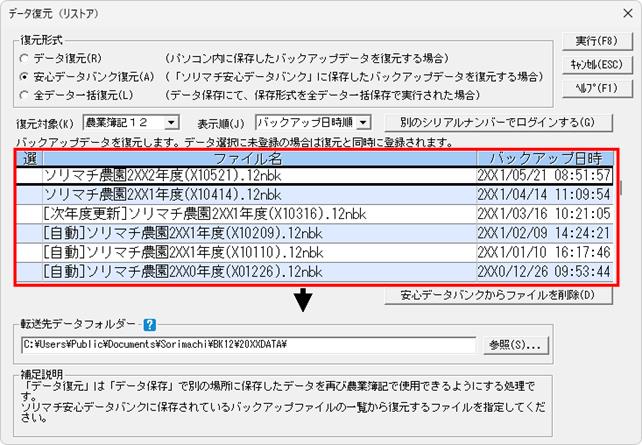Click 別のシリアルナンバーでログインする(G) button
The image size is (642, 445).
click(x=498, y=122)
